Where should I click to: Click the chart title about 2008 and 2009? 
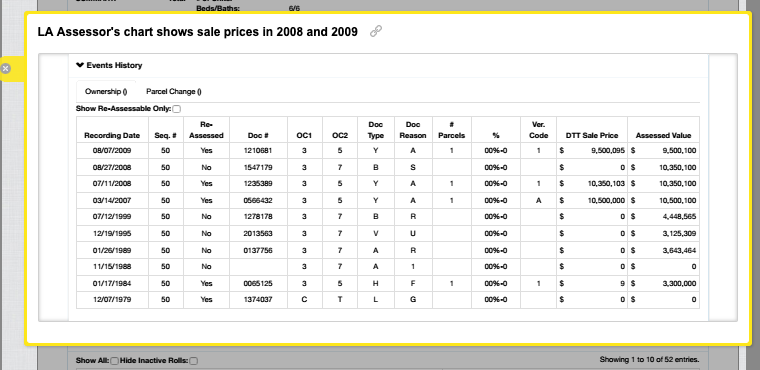point(198,32)
